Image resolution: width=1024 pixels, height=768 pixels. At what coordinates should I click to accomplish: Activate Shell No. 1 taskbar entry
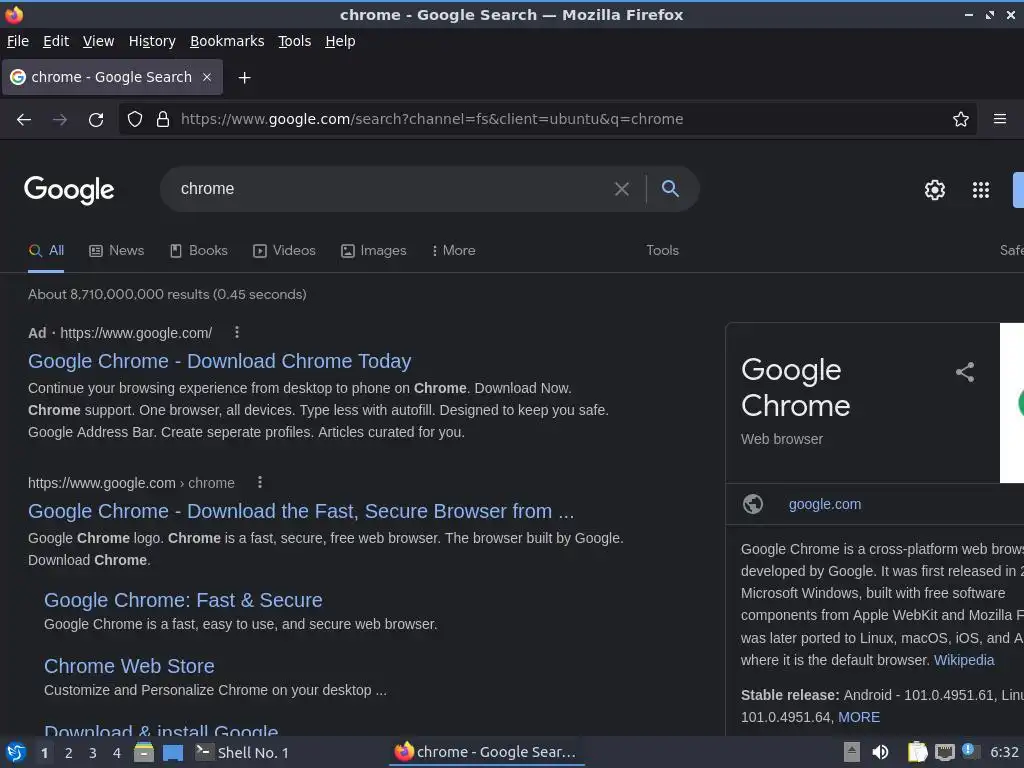(242, 753)
